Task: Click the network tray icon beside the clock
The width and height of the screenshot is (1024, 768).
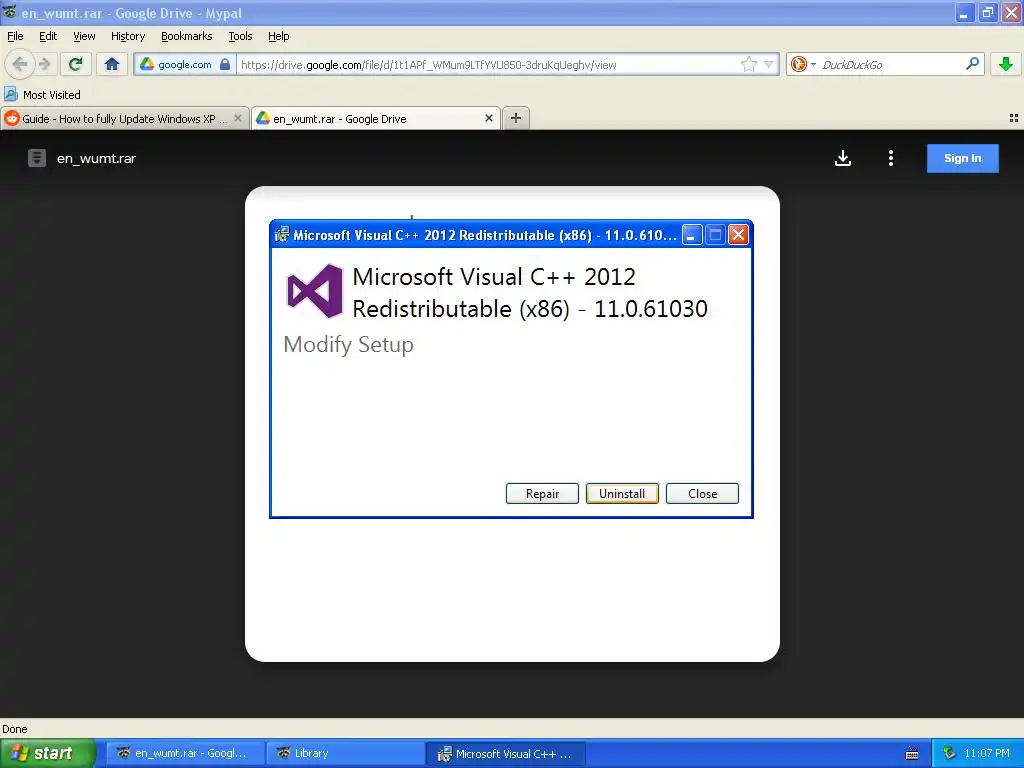Action: (949, 753)
